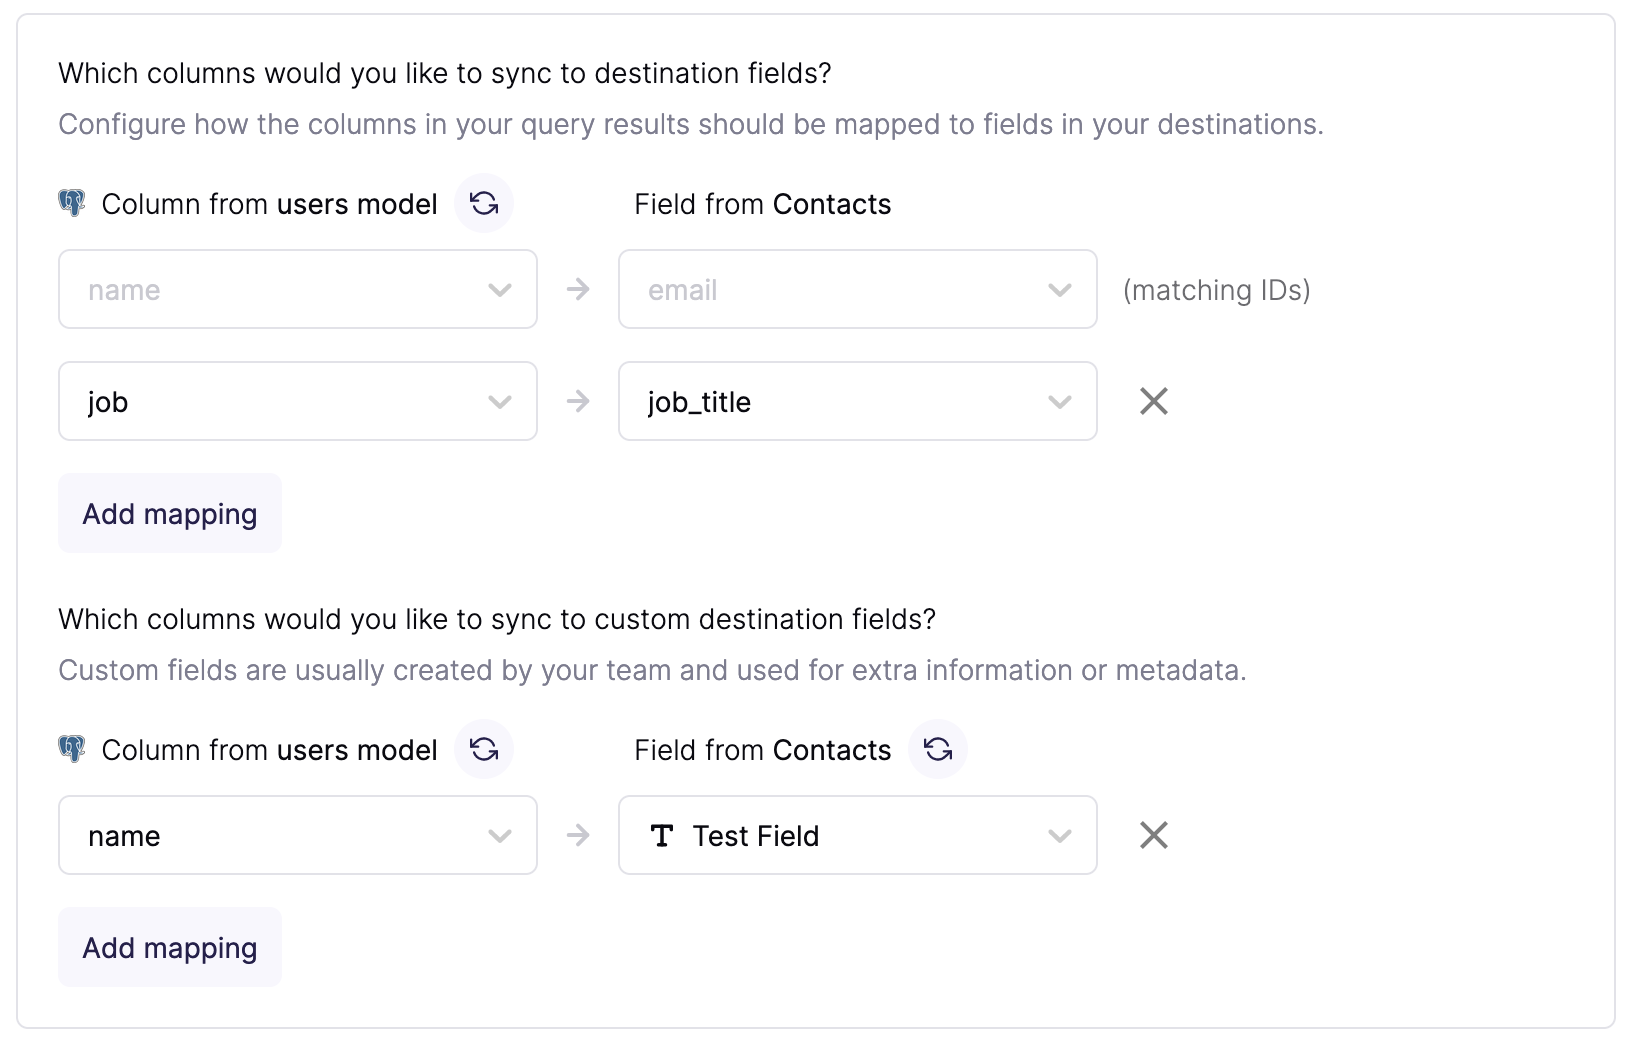Open the Test Field destination dropdown
The height and width of the screenshot is (1044, 1640).
[858, 835]
